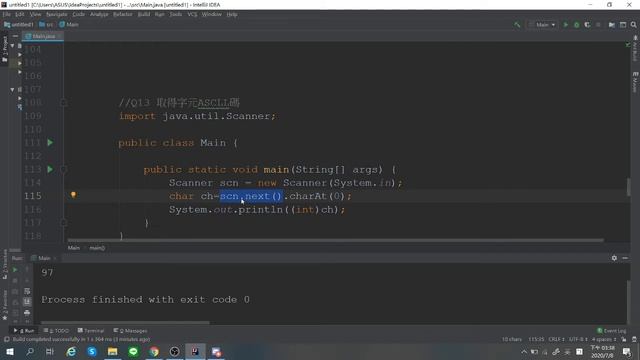Viewport: 640px width, 360px height.
Task: Click the status bar tool window toggle icon
Action: 7,340
